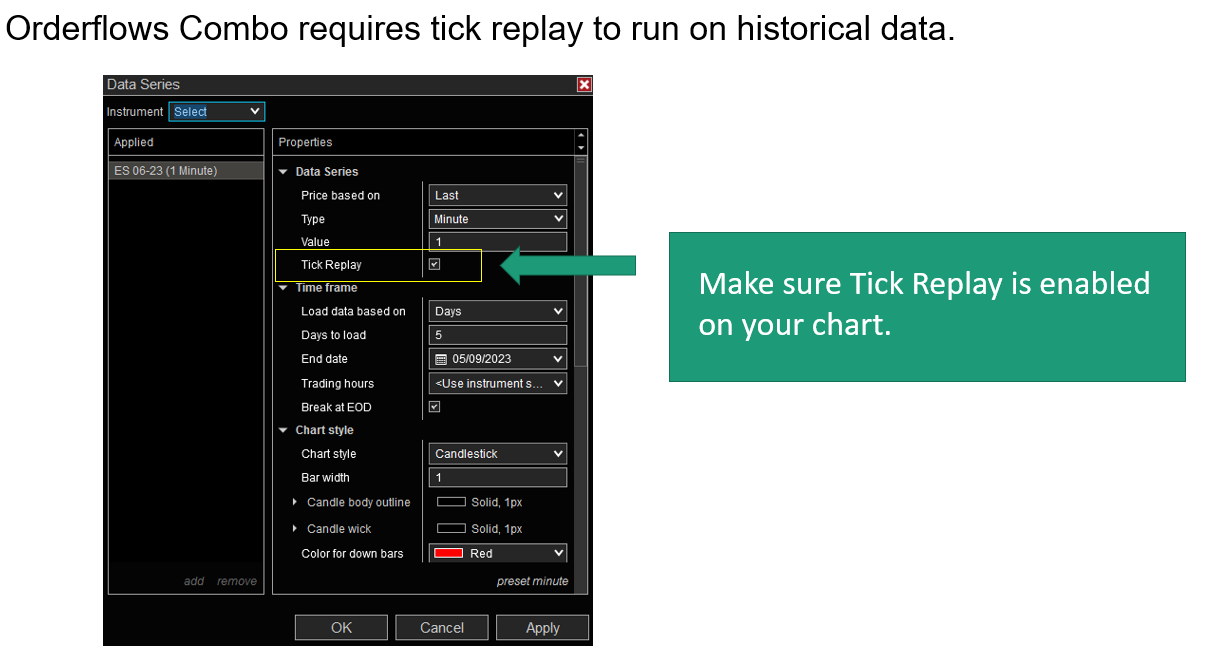Image resolution: width=1215 pixels, height=657 pixels.
Task: Open End date calendar picker icon
Action: [x=441, y=359]
